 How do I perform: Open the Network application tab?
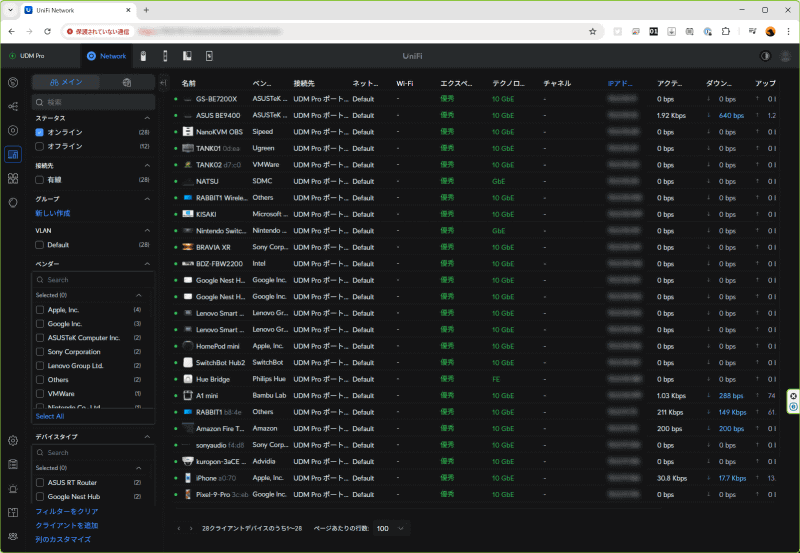(106, 56)
